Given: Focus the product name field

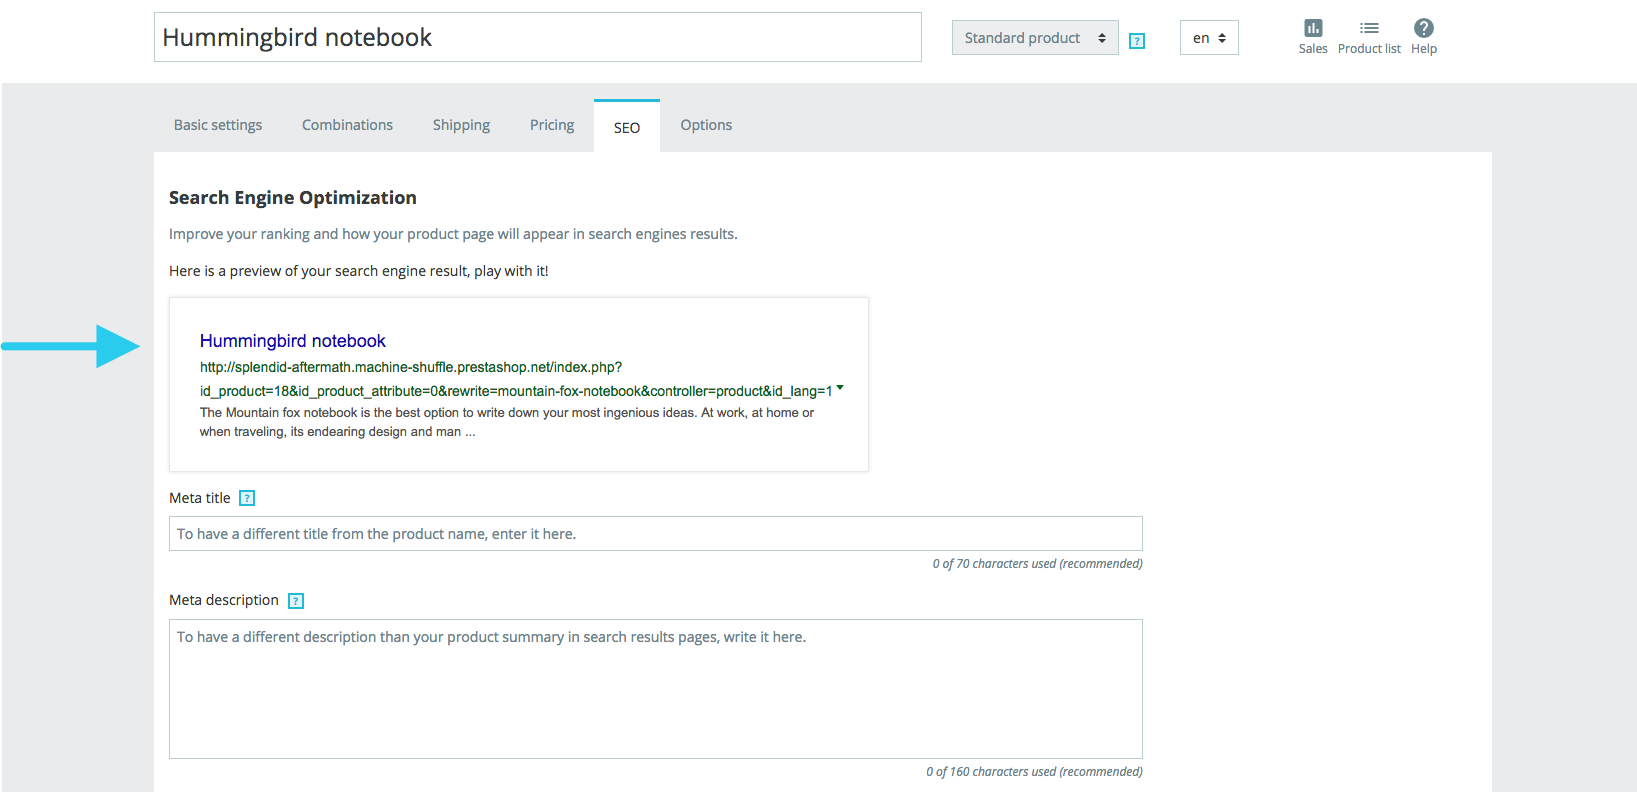Looking at the screenshot, I should tap(538, 37).
